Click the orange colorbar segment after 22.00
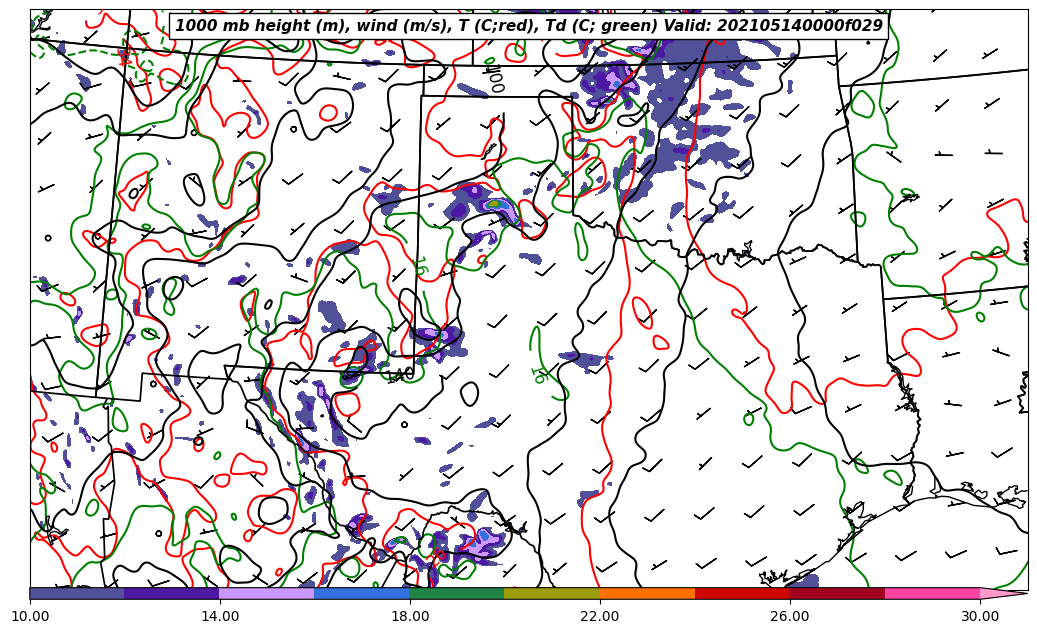This screenshot has height=633, width=1037. 646,593
